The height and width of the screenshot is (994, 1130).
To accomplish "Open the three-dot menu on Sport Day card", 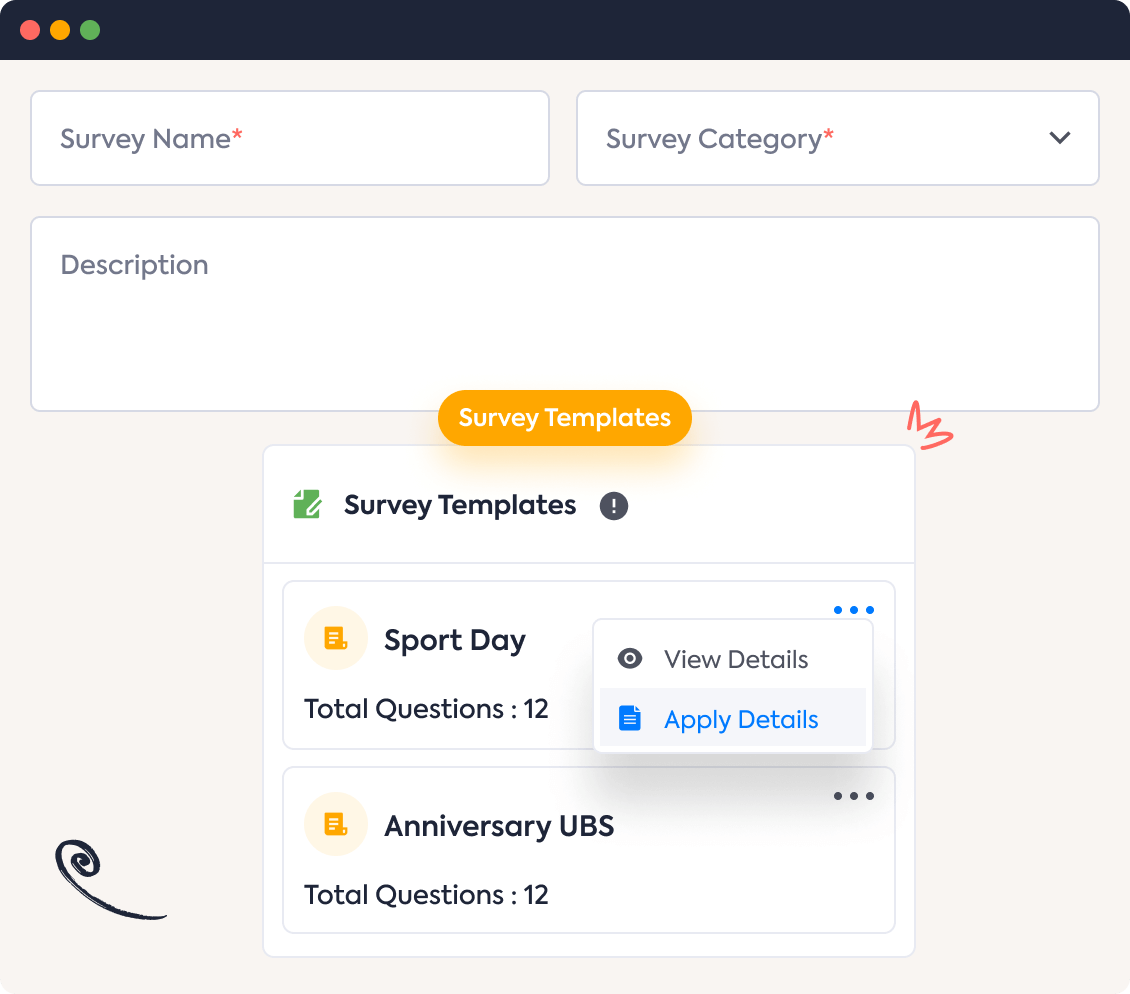I will (x=854, y=609).
